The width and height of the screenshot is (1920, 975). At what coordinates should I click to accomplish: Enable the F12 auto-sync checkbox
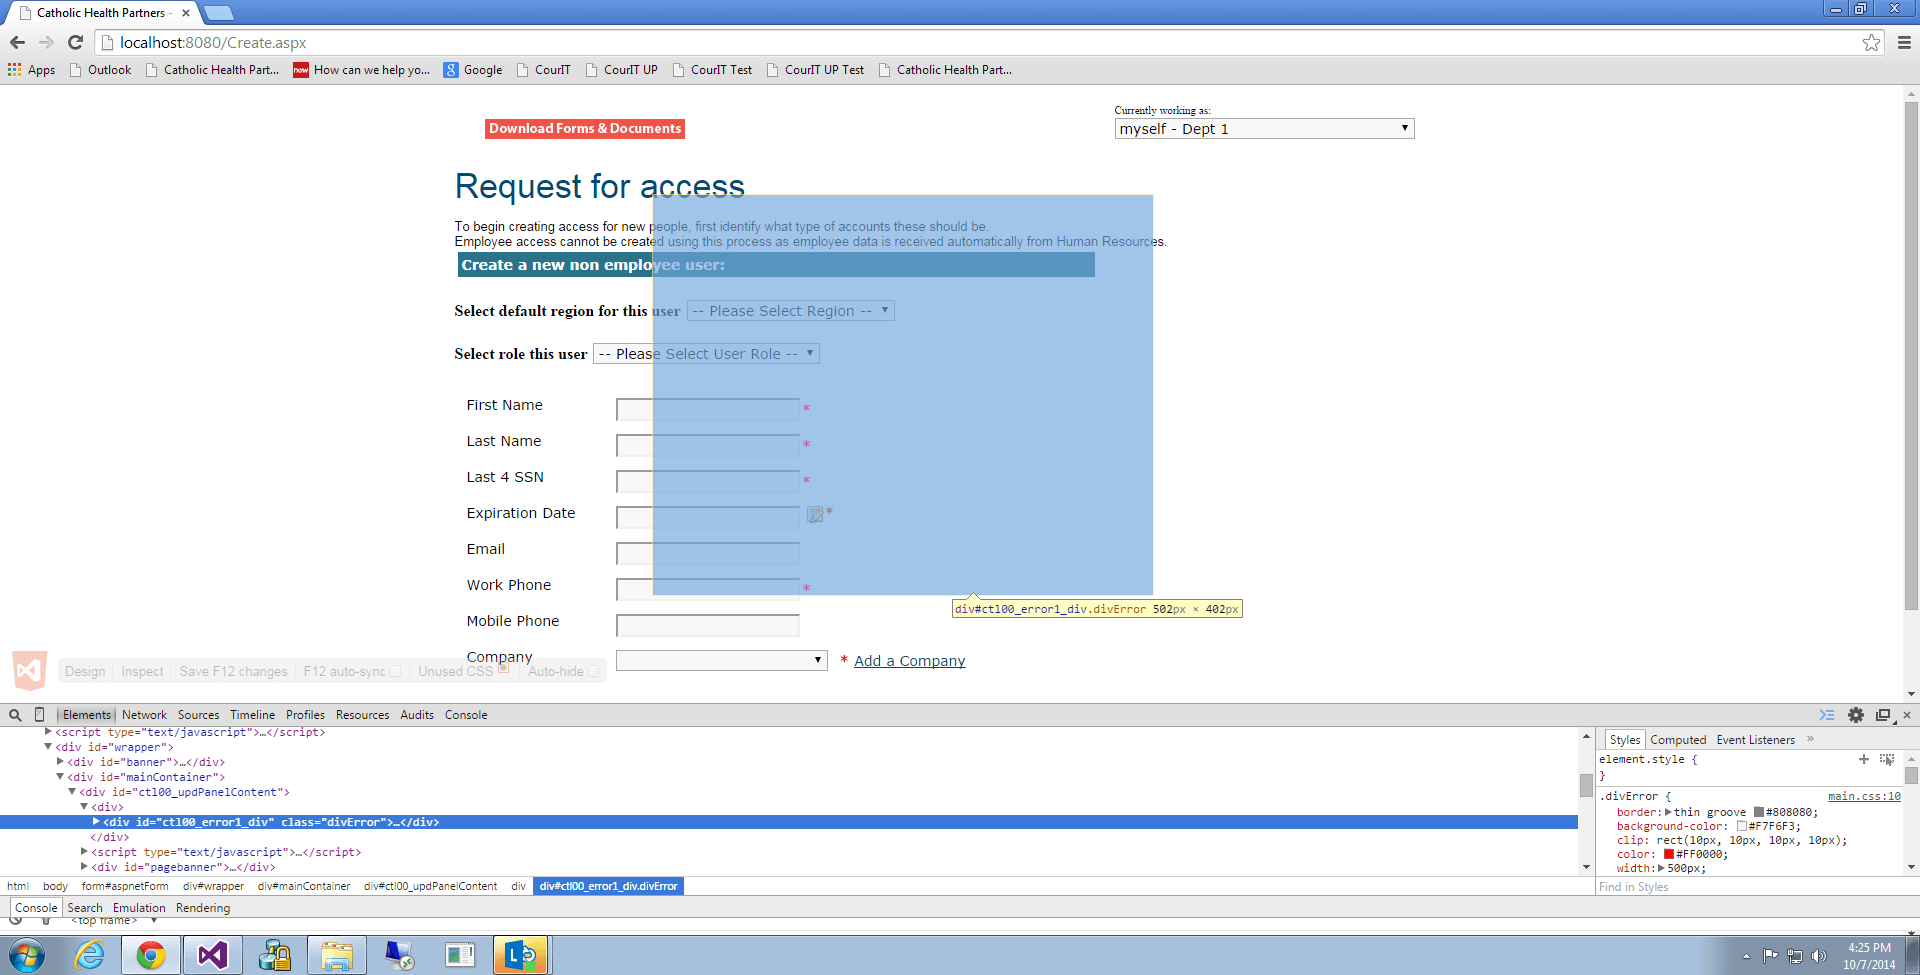click(x=395, y=672)
